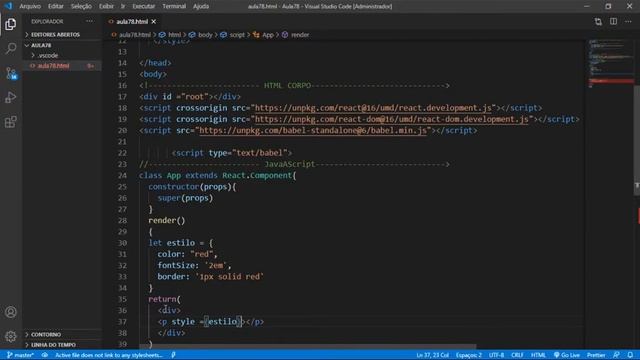Click Espaços: 2 indentation setting
This screenshot has height=360, width=640.
[469, 355]
